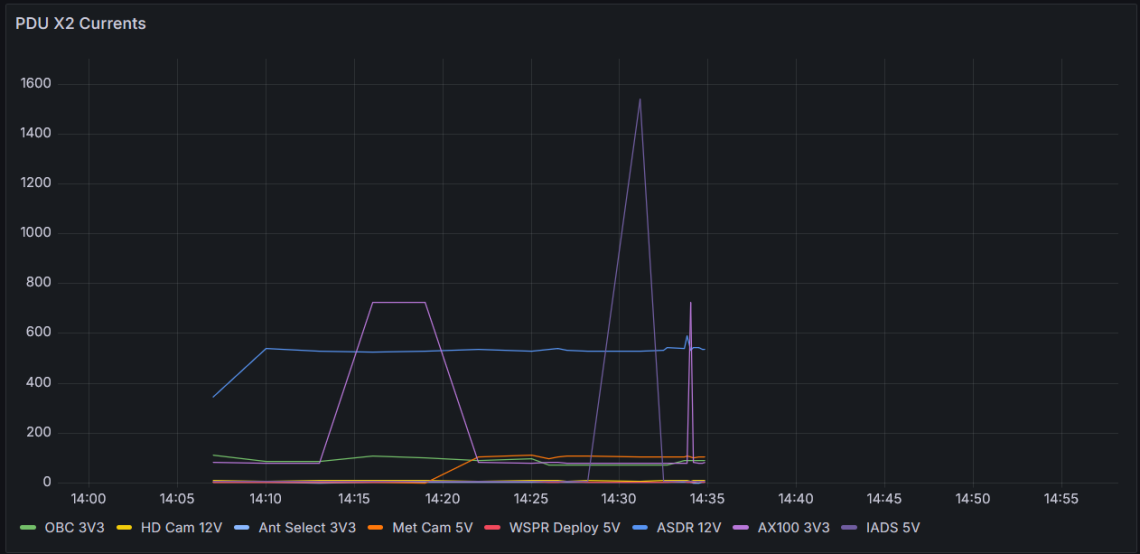Click the 400 y-axis label
Image resolution: width=1140 pixels, height=554 pixels.
[39, 383]
